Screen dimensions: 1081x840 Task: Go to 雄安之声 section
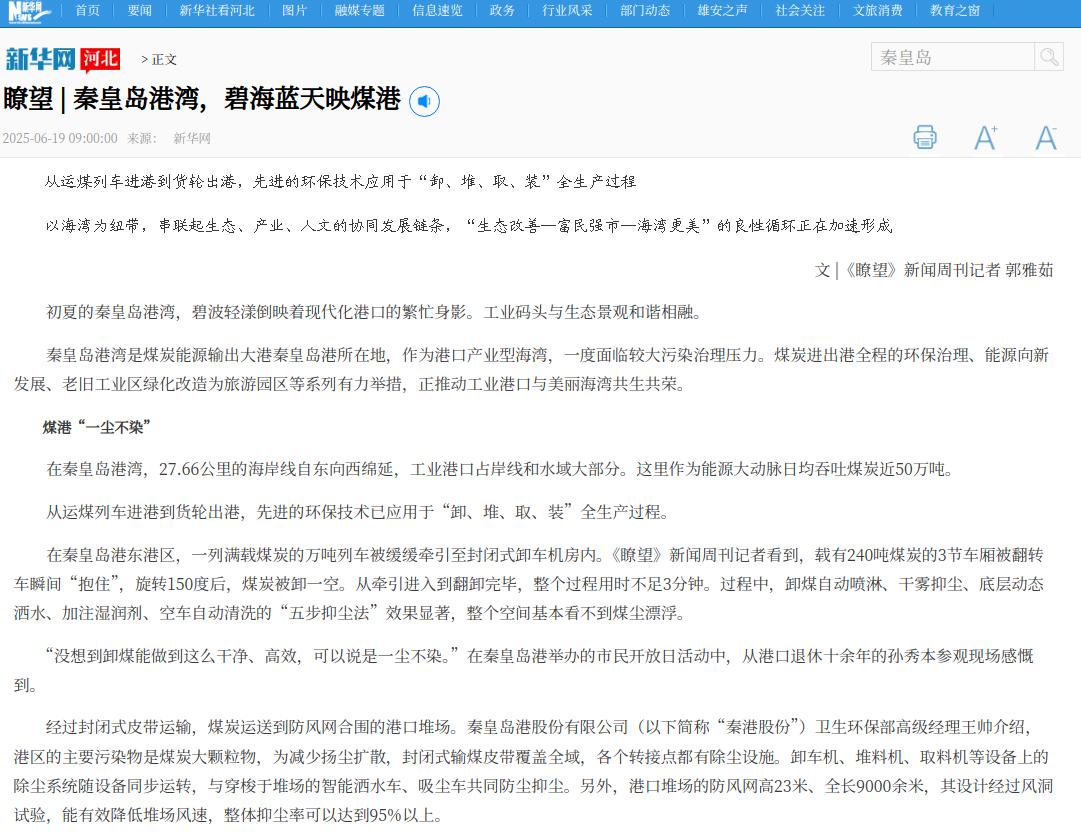point(722,11)
